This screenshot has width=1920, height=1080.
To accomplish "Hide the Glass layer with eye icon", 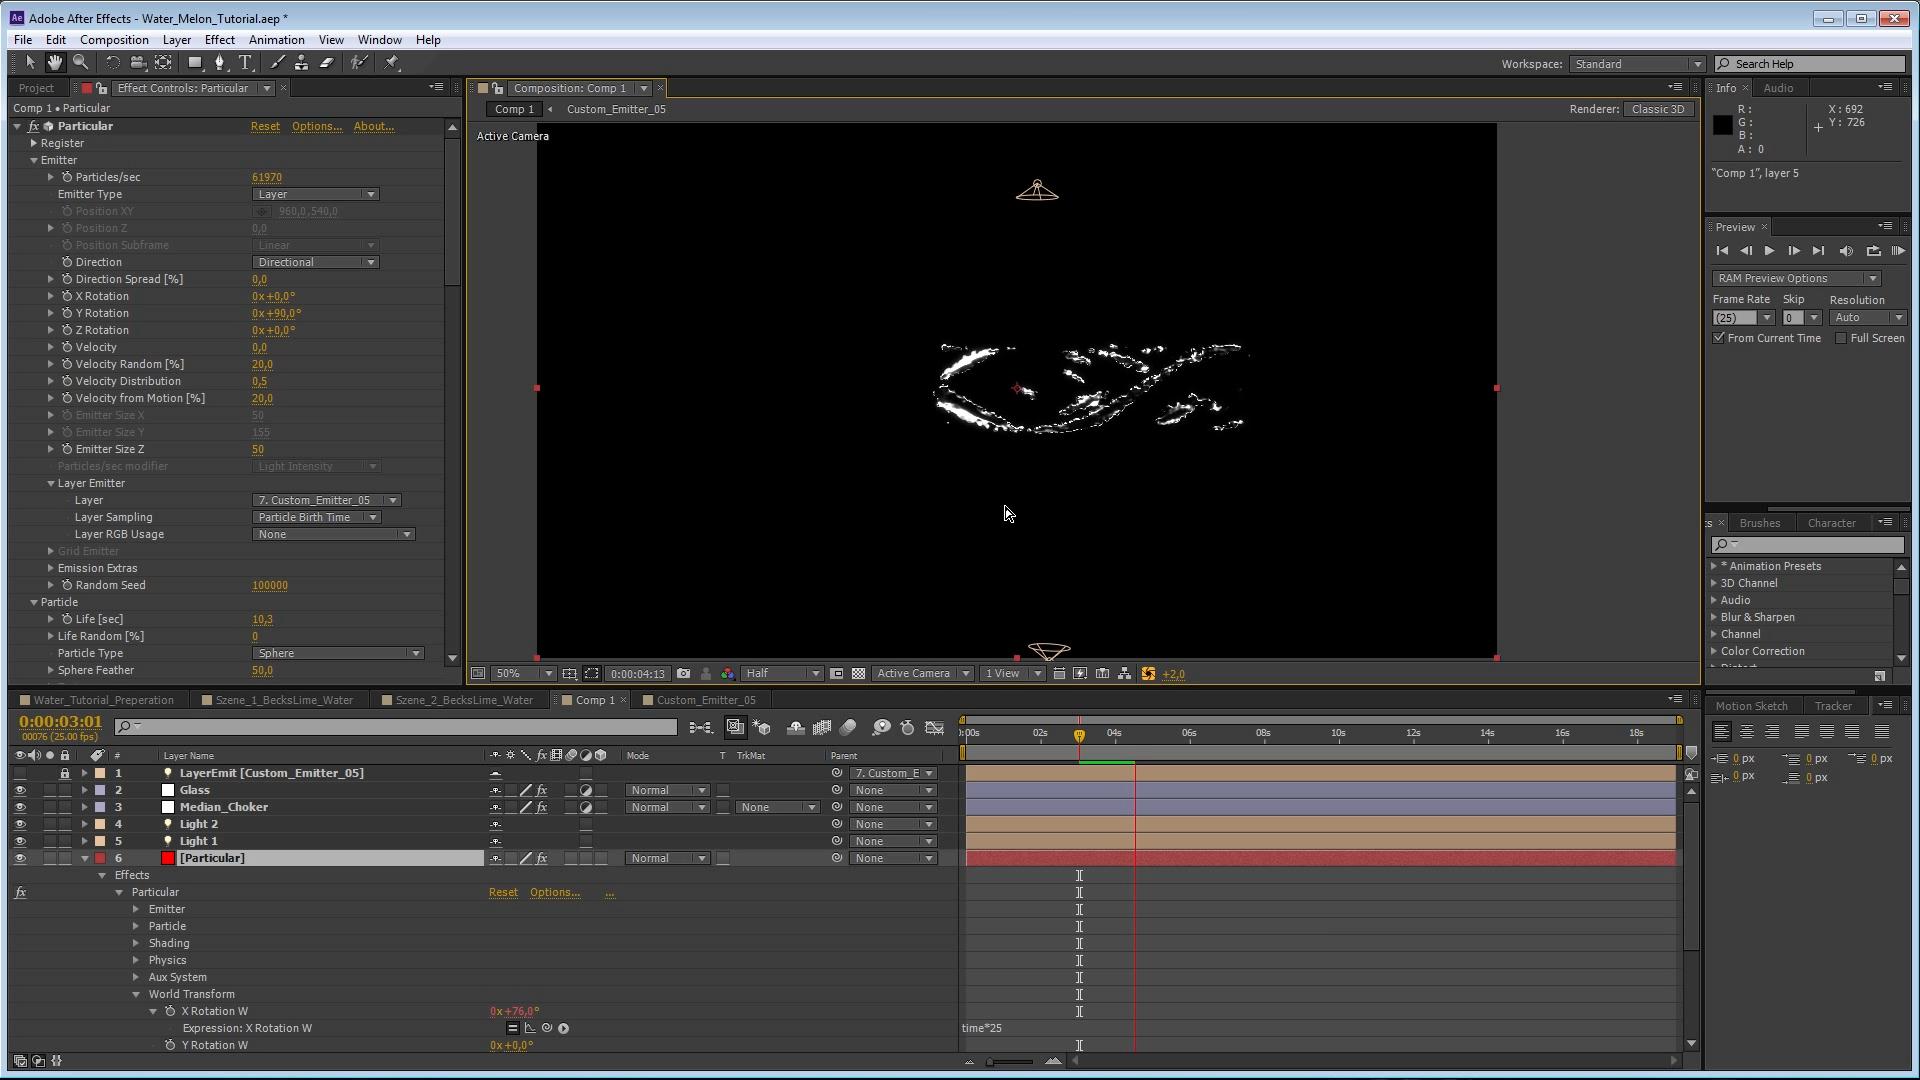I will [x=20, y=790].
